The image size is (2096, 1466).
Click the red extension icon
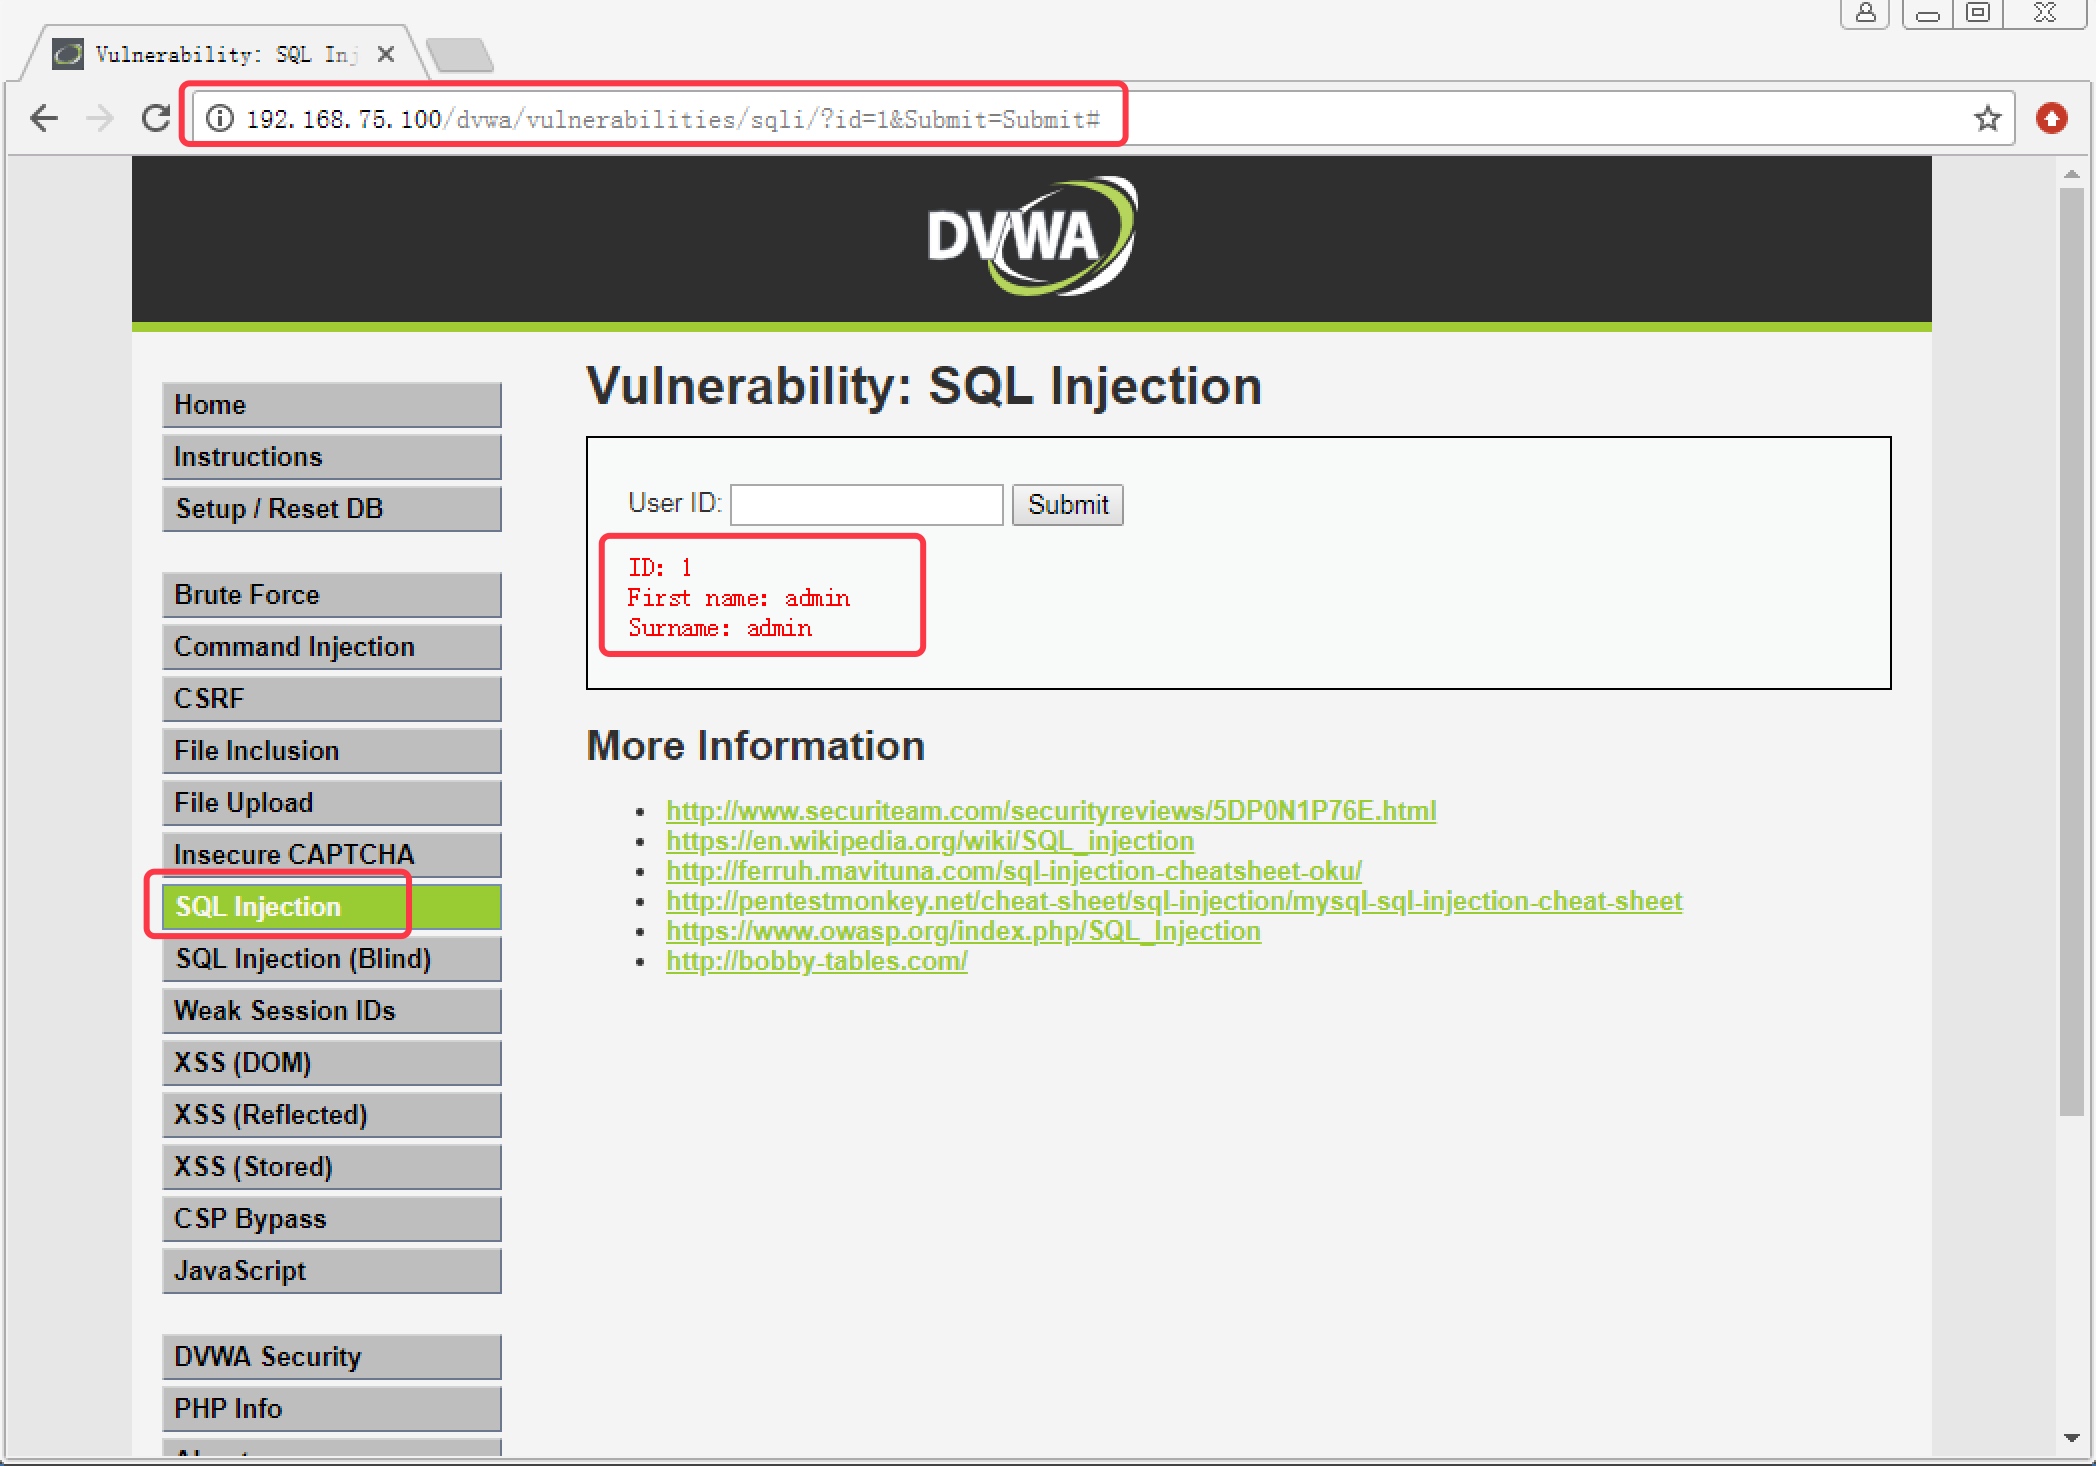[x=2052, y=119]
